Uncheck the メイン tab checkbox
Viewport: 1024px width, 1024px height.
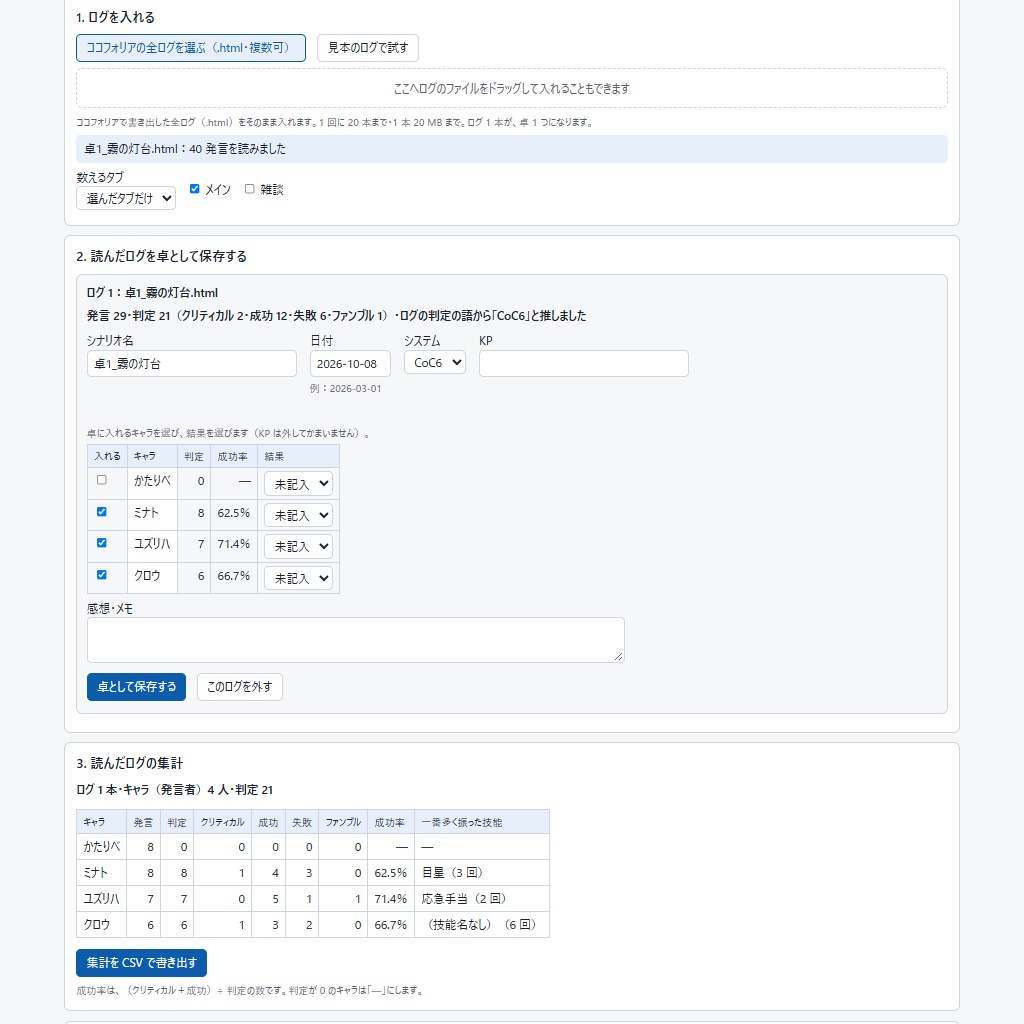coord(195,189)
